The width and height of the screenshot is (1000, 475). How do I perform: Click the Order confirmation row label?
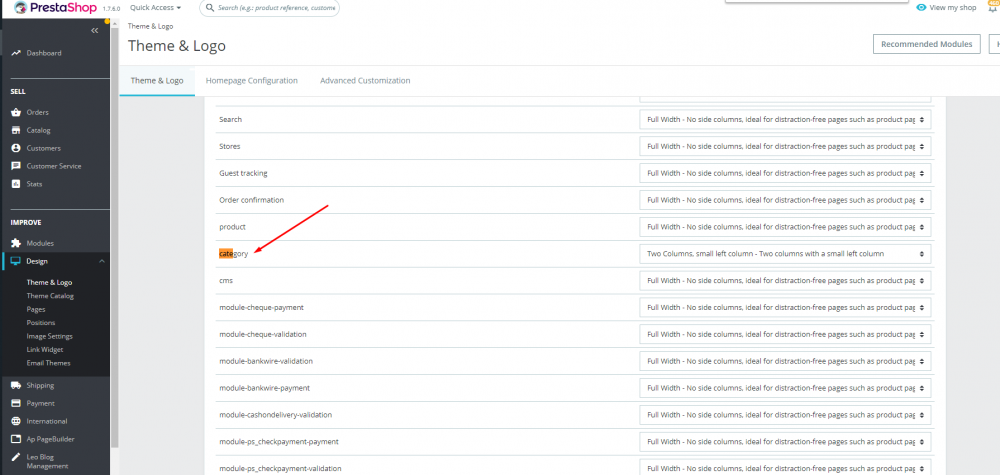[251, 200]
